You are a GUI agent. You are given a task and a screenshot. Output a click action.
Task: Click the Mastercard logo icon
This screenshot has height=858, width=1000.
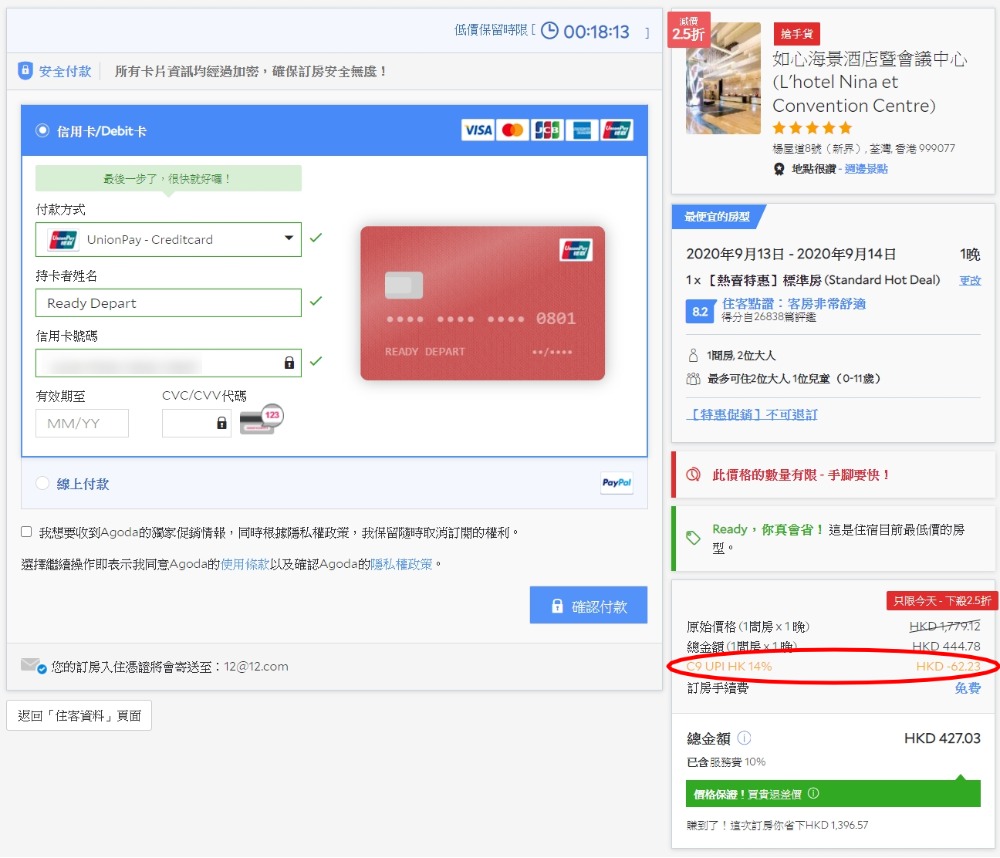tap(512, 130)
